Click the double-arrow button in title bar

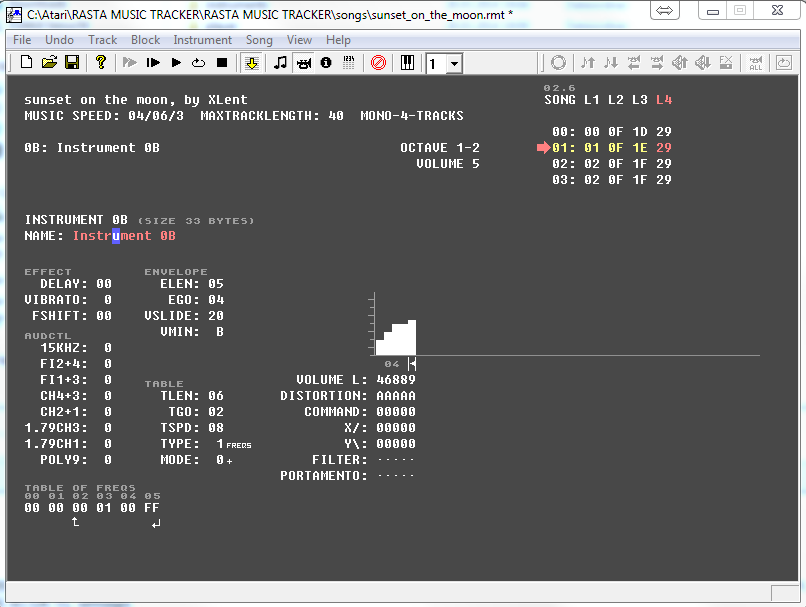click(665, 10)
